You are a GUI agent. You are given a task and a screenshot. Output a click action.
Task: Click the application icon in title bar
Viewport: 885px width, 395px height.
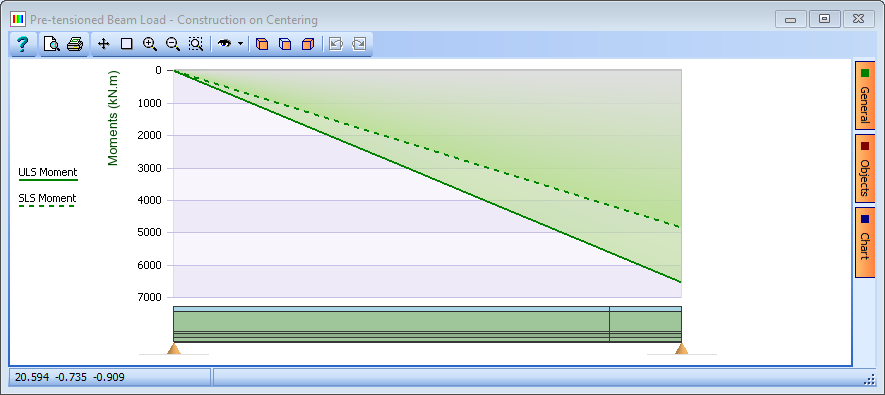18,20
